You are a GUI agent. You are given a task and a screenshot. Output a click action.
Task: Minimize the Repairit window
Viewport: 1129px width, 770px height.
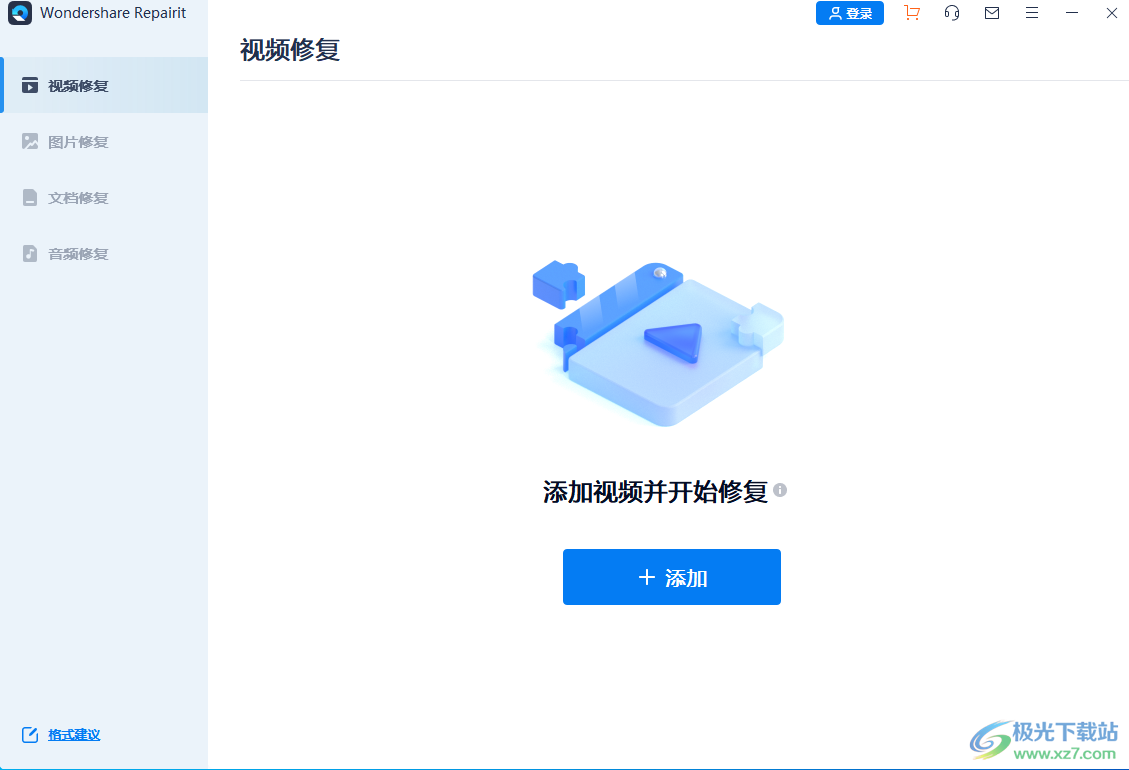1071,13
